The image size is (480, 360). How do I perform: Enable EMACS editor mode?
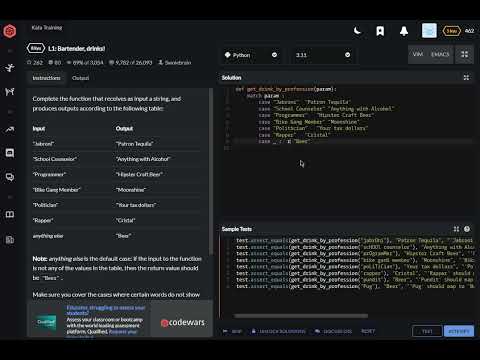tap(440, 54)
